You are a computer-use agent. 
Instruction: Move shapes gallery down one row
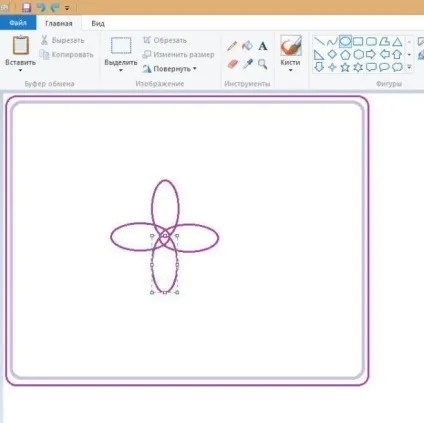409,55
